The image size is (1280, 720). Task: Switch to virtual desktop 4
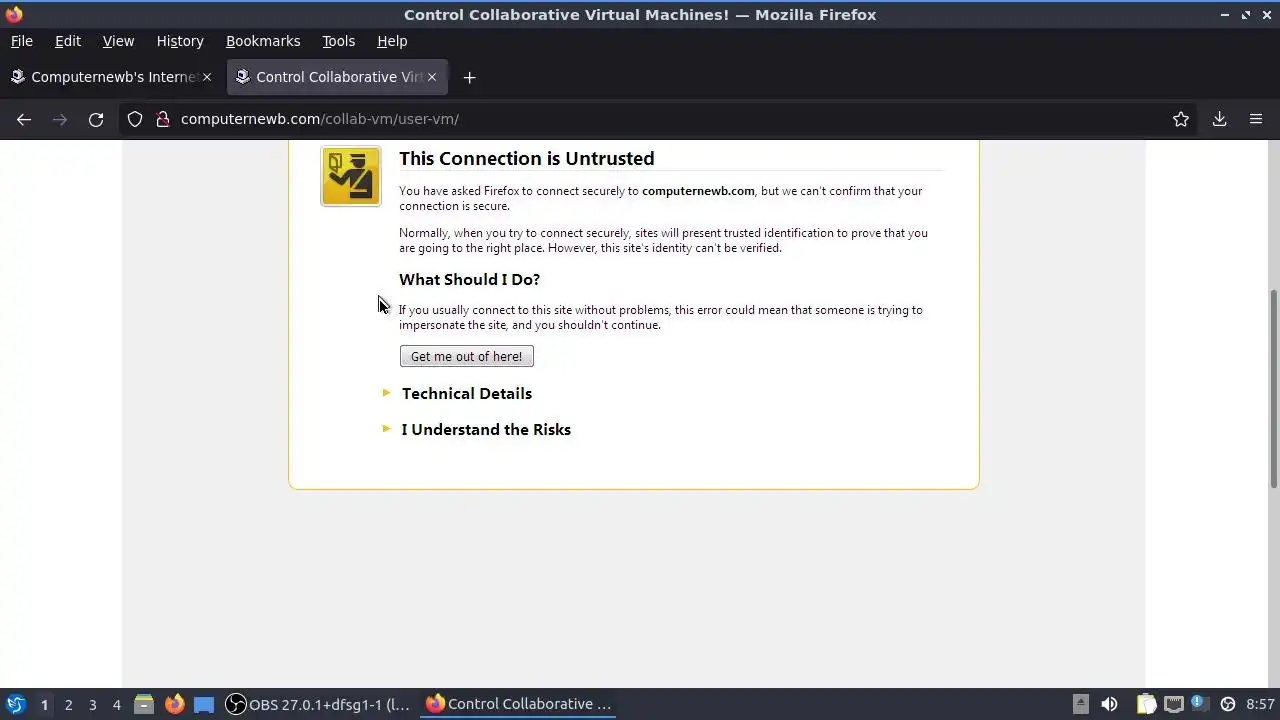[116, 704]
